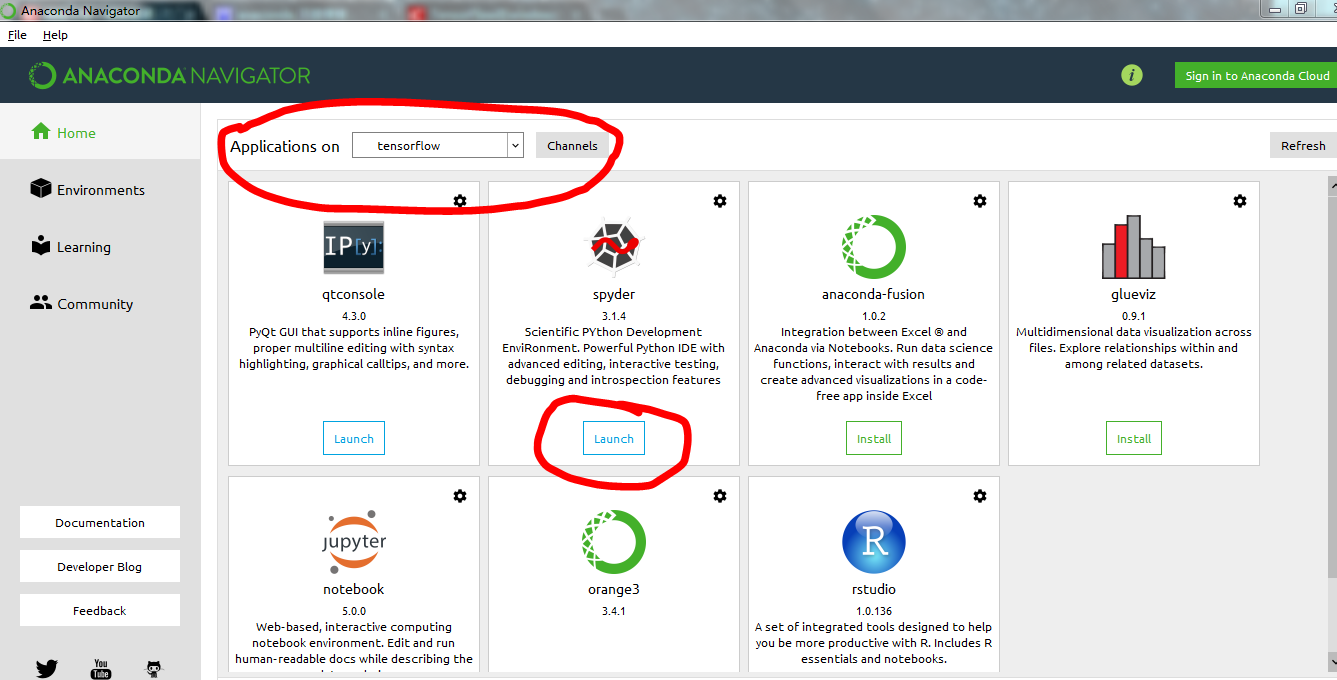The width and height of the screenshot is (1337, 680).
Task: Click the qtconsole IPython icon
Action: 354,247
